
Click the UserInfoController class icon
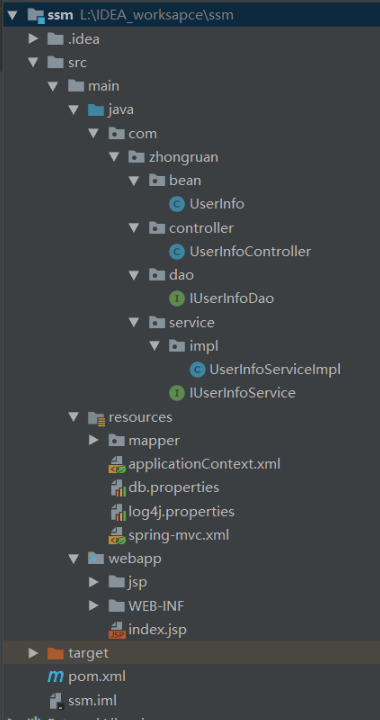pyautogui.click(x=177, y=251)
